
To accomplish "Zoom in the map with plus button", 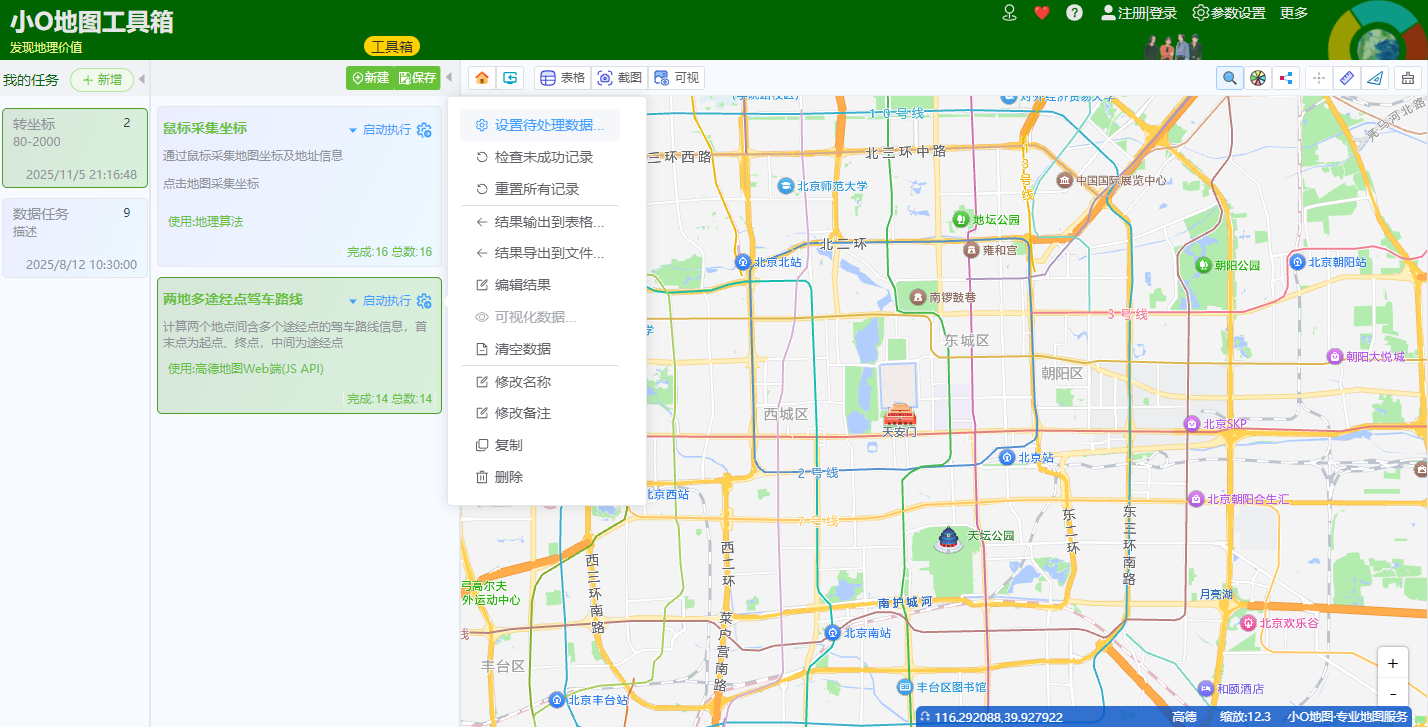I will click(1393, 663).
